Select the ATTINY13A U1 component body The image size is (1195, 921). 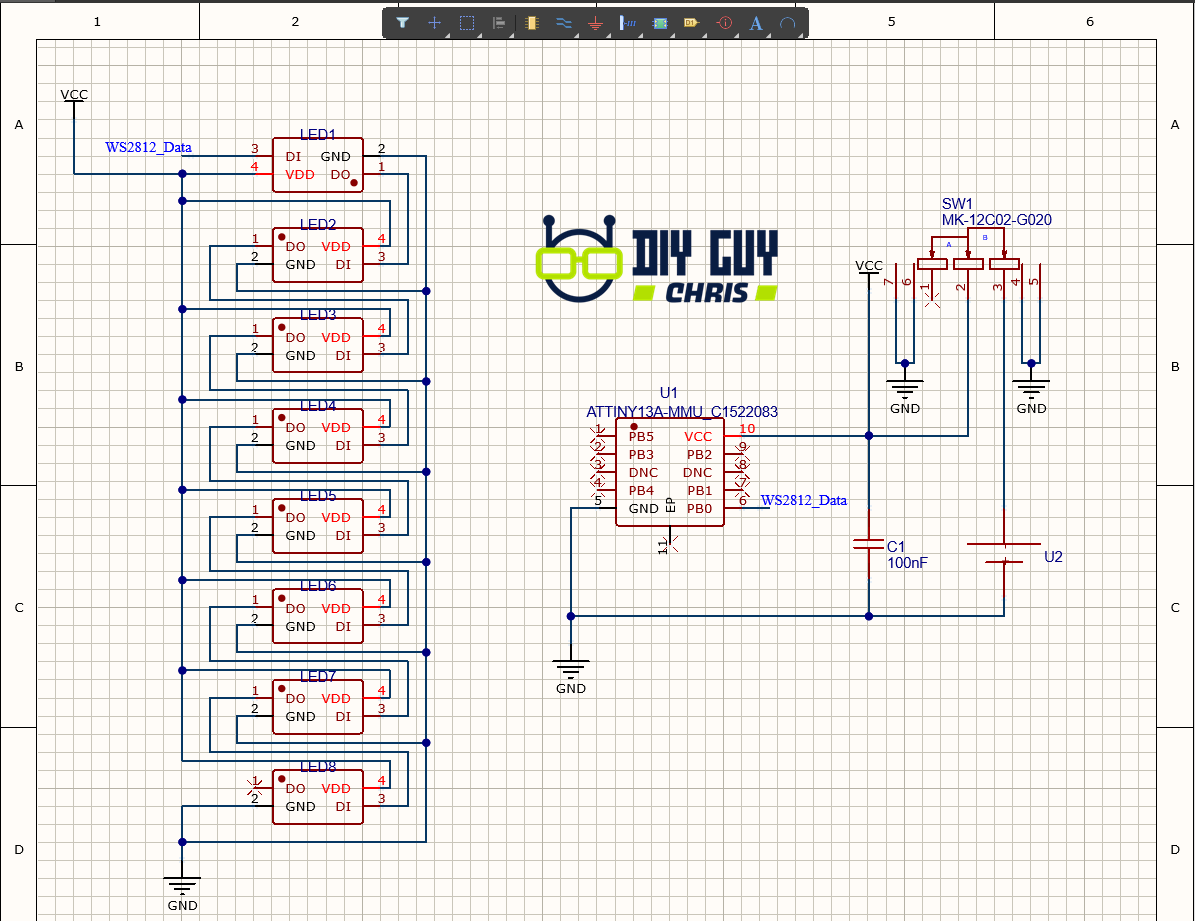point(670,472)
